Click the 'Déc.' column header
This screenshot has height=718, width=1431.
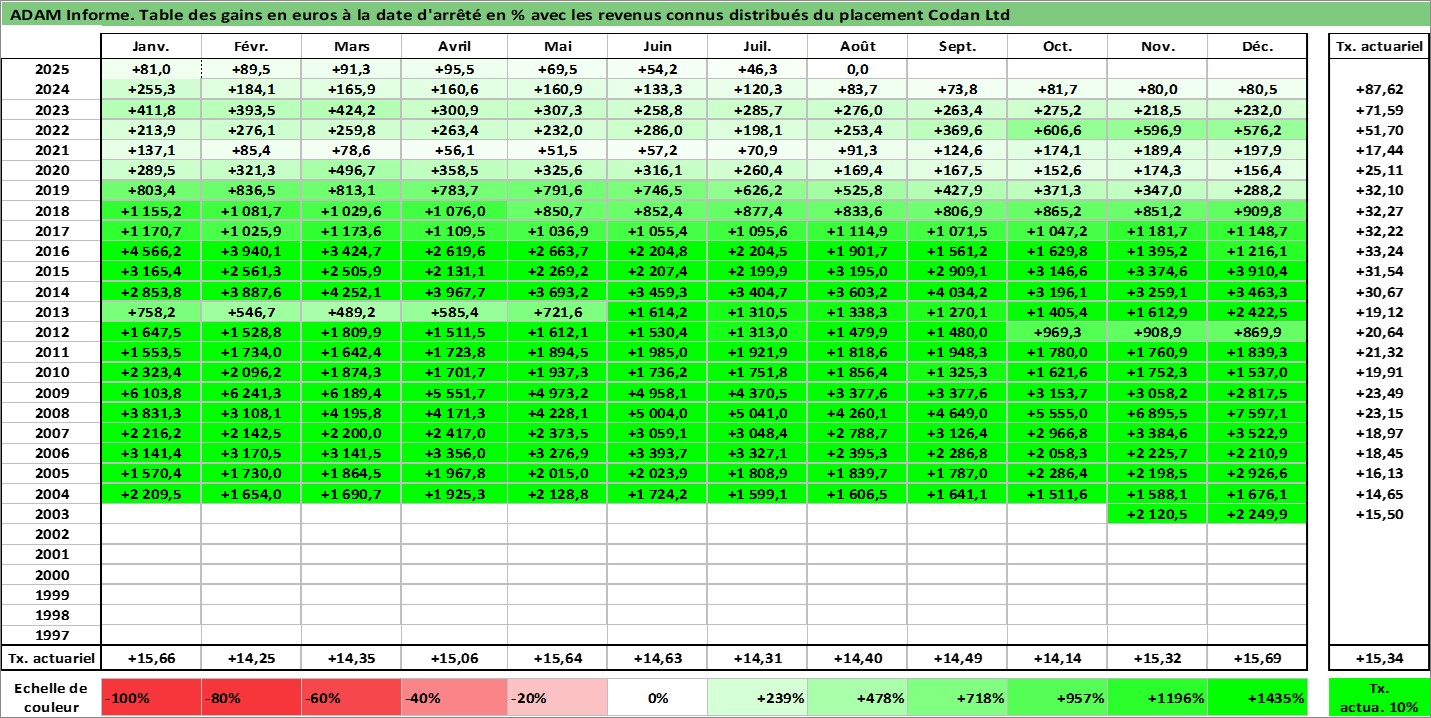1257,47
